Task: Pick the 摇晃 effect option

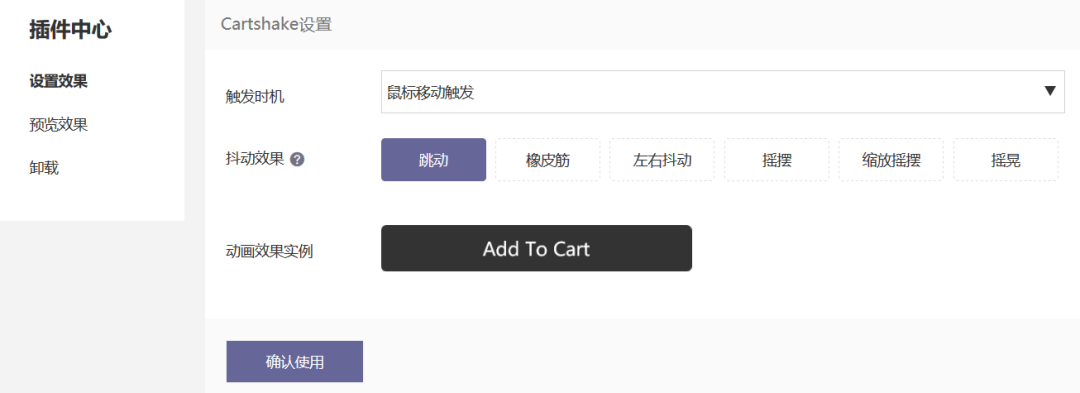Action: tap(1005, 160)
